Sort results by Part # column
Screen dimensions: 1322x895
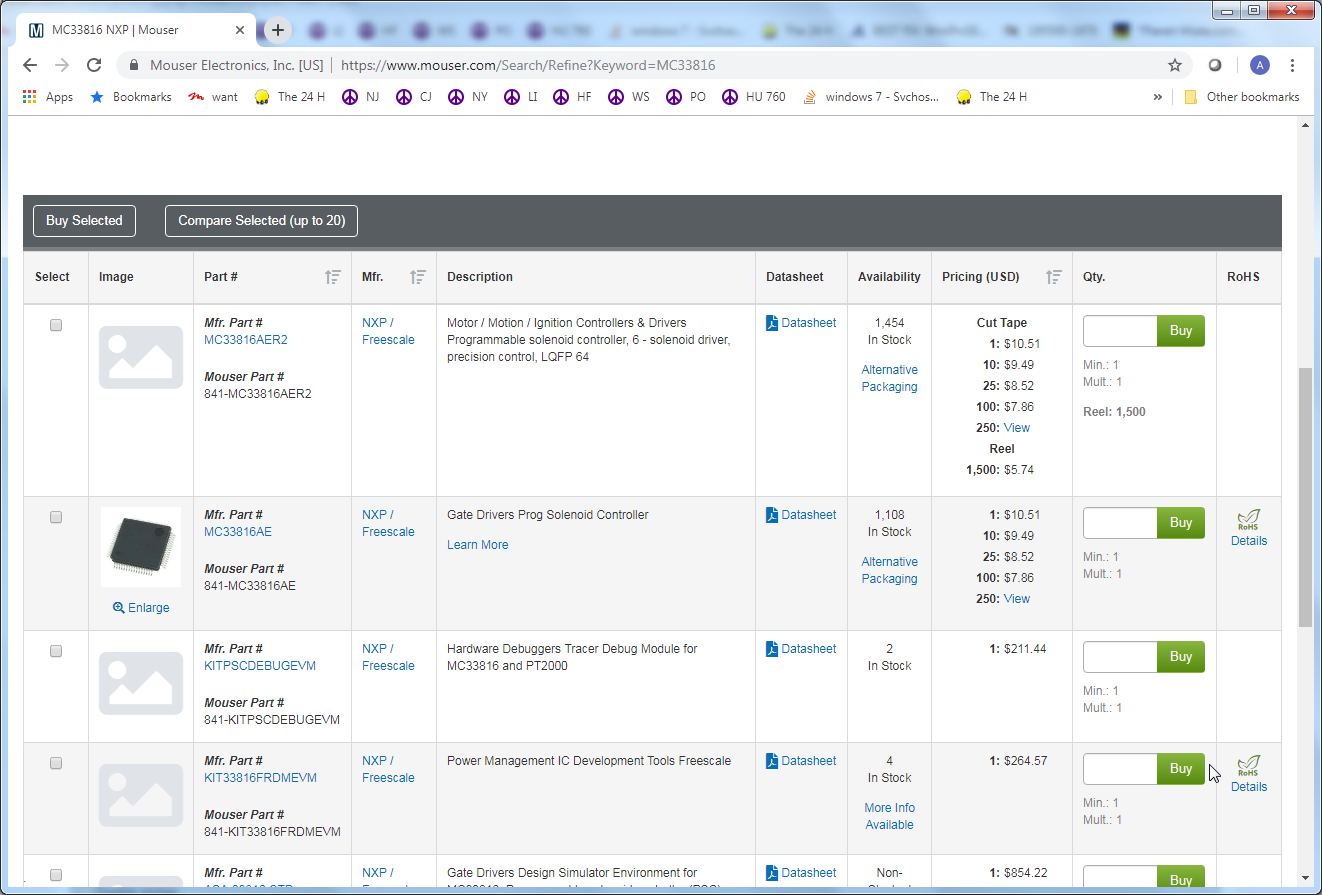(333, 277)
